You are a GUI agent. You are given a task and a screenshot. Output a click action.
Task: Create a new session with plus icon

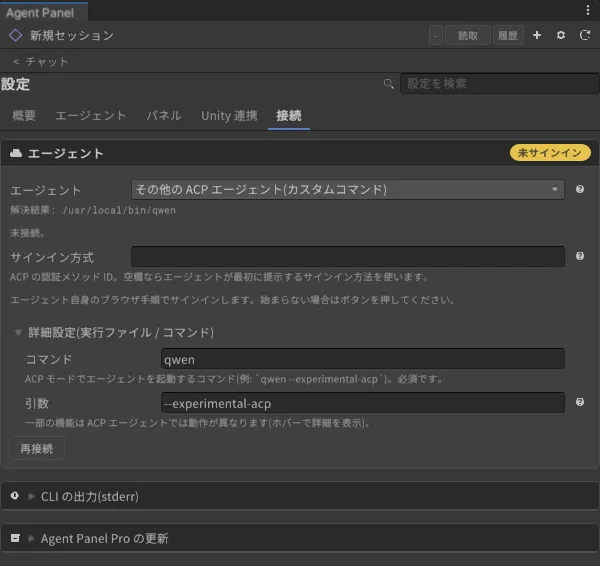coord(537,35)
